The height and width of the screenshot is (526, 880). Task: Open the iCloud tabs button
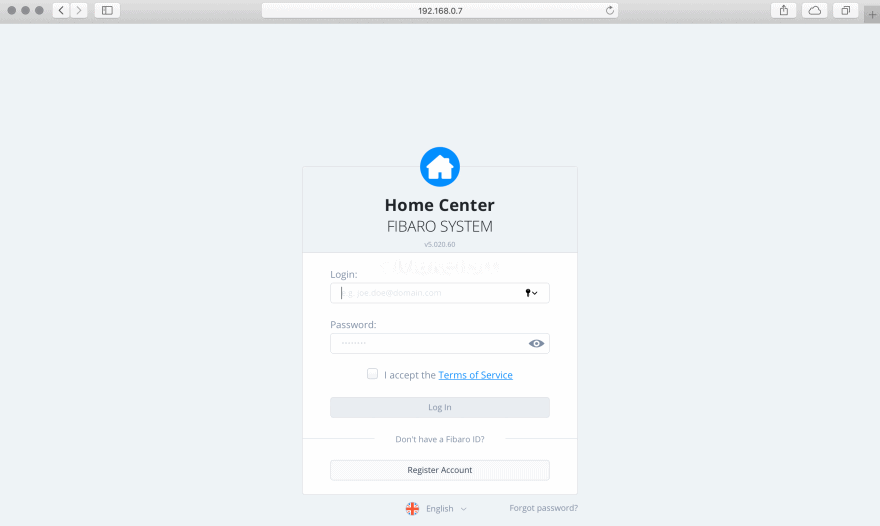[814, 10]
